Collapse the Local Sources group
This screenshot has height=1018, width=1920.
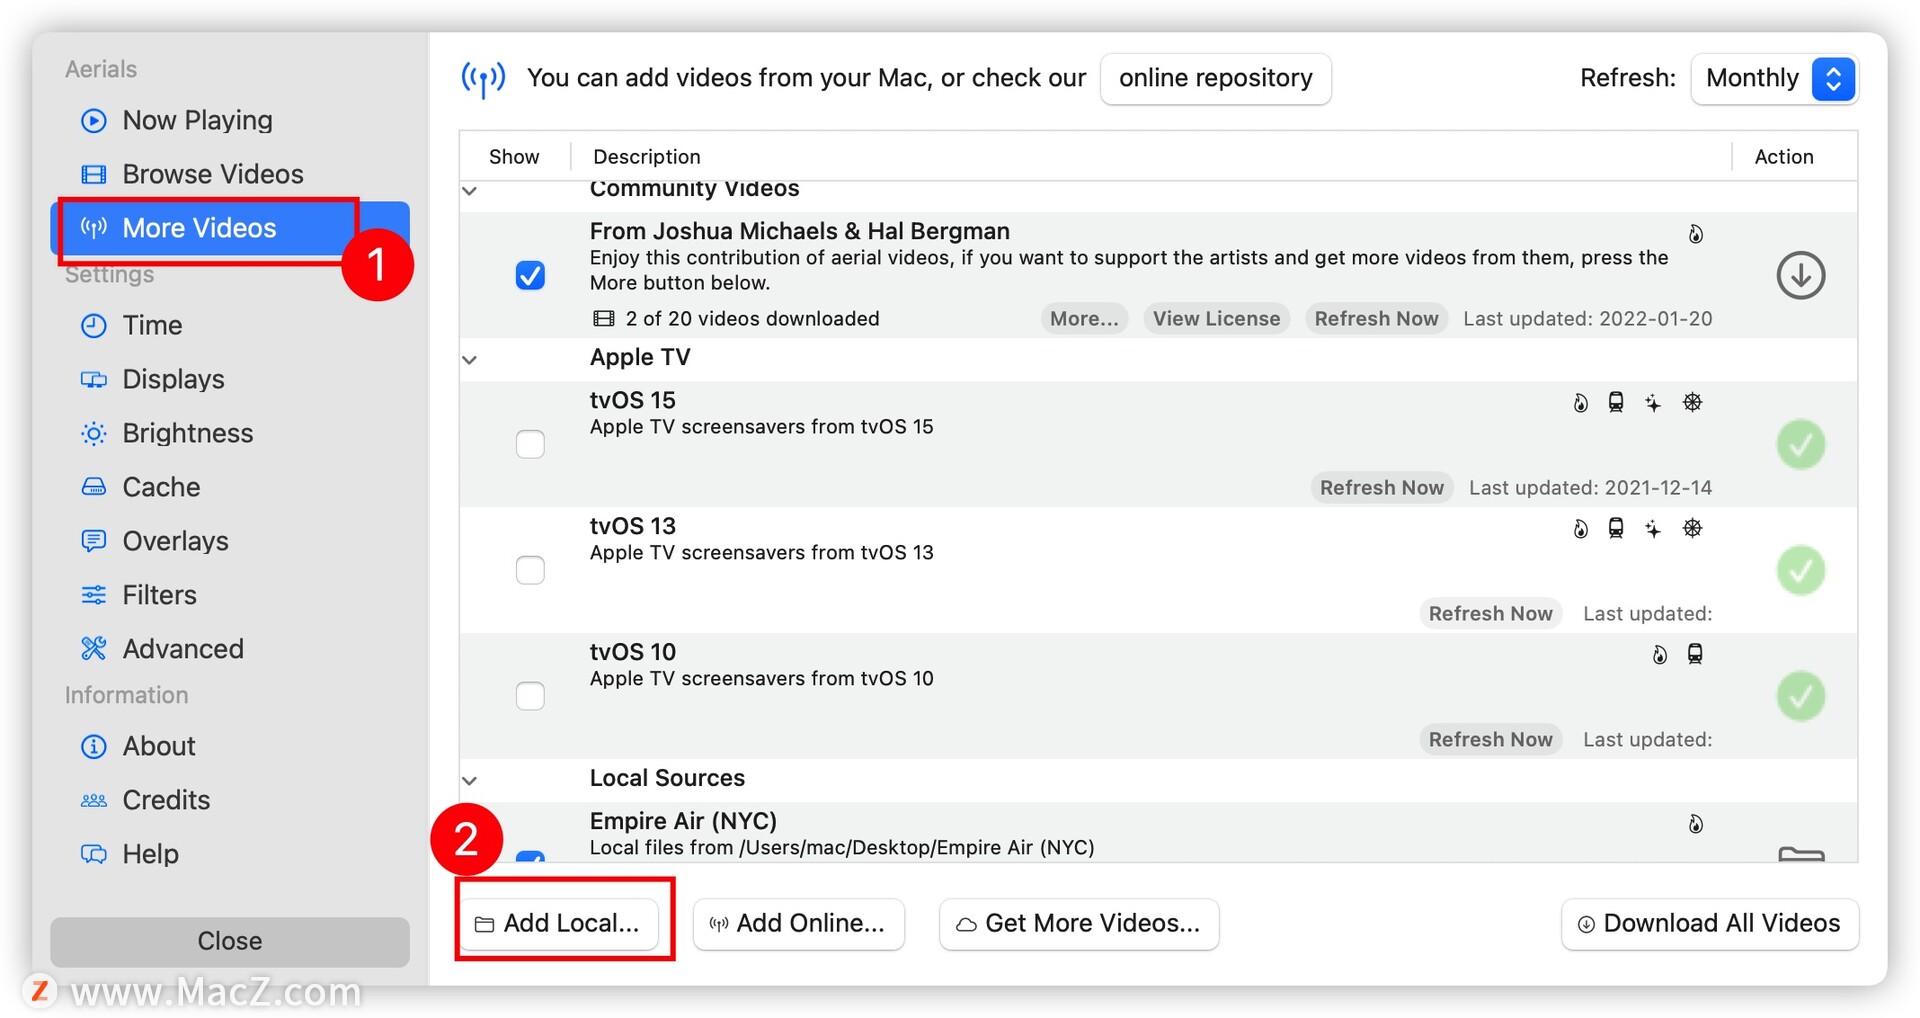470,780
